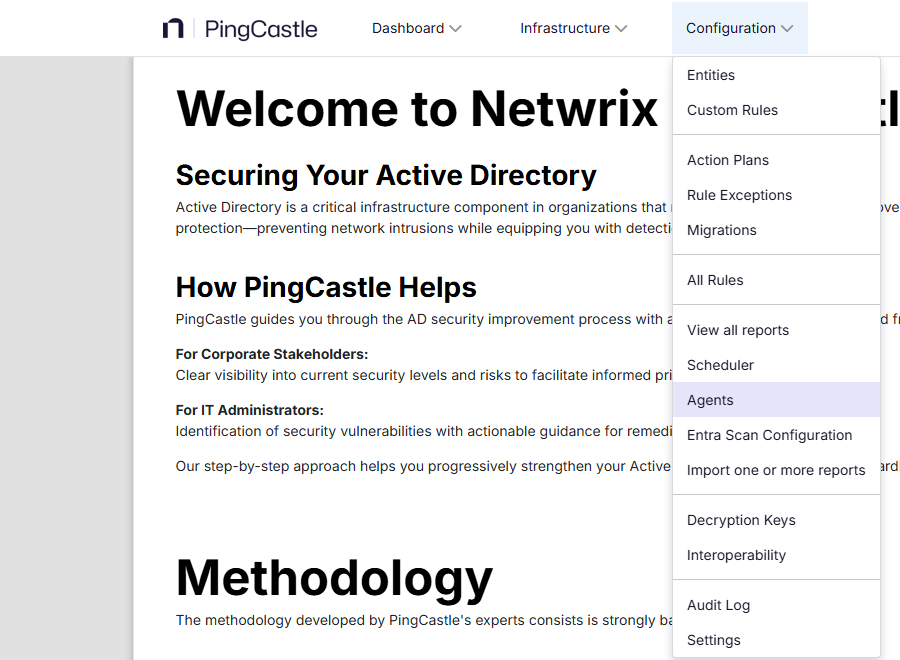Click the For IT Administrators label
The image size is (900, 660).
pyautogui.click(x=250, y=410)
